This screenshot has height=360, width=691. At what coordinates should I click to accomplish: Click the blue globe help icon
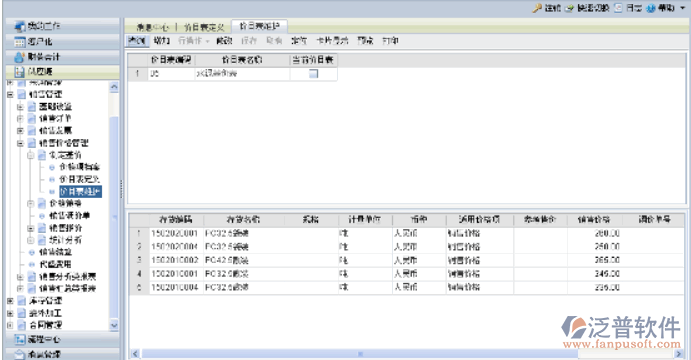(651, 8)
